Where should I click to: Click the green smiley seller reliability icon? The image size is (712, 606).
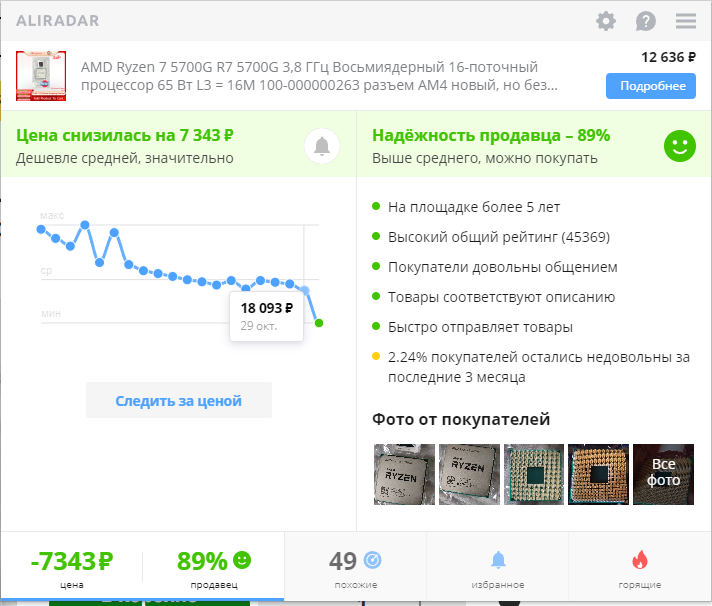click(680, 146)
